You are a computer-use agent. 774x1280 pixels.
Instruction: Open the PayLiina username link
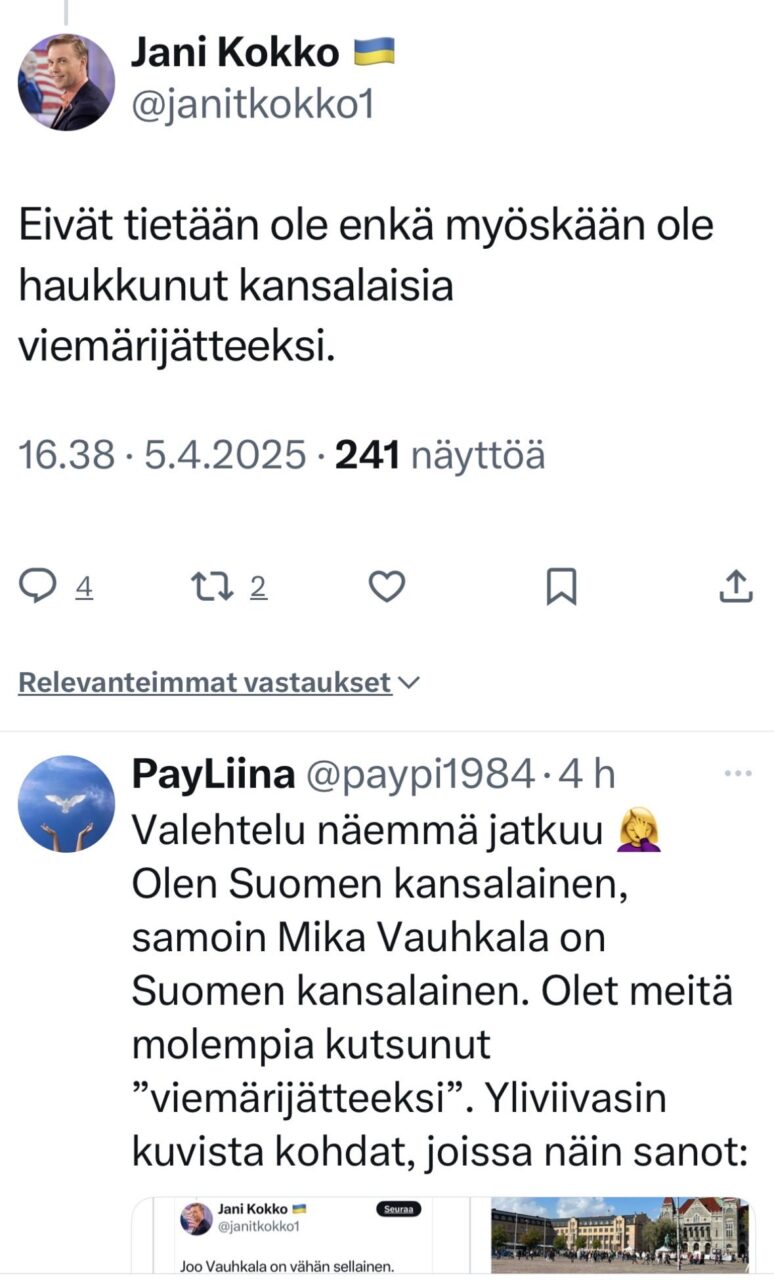tap(213, 774)
